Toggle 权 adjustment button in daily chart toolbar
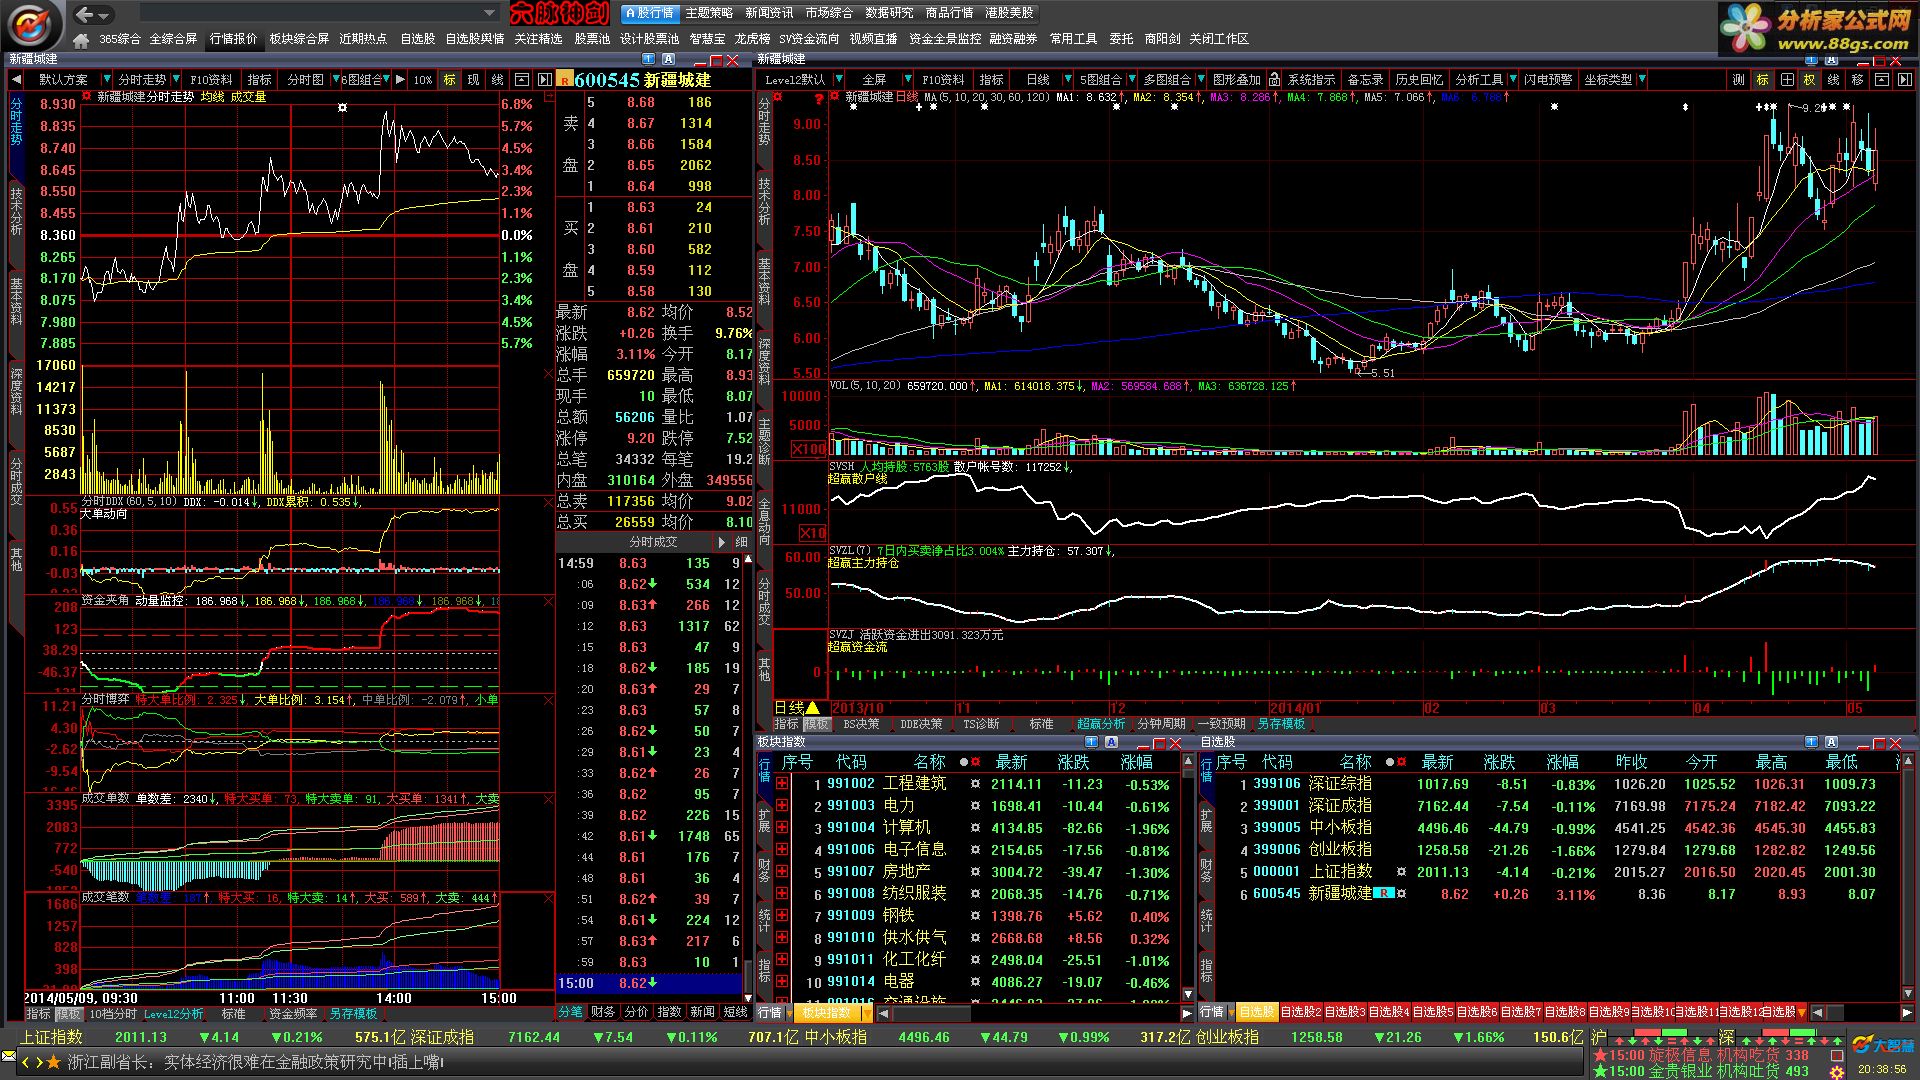This screenshot has width=1920, height=1080. tap(1810, 80)
